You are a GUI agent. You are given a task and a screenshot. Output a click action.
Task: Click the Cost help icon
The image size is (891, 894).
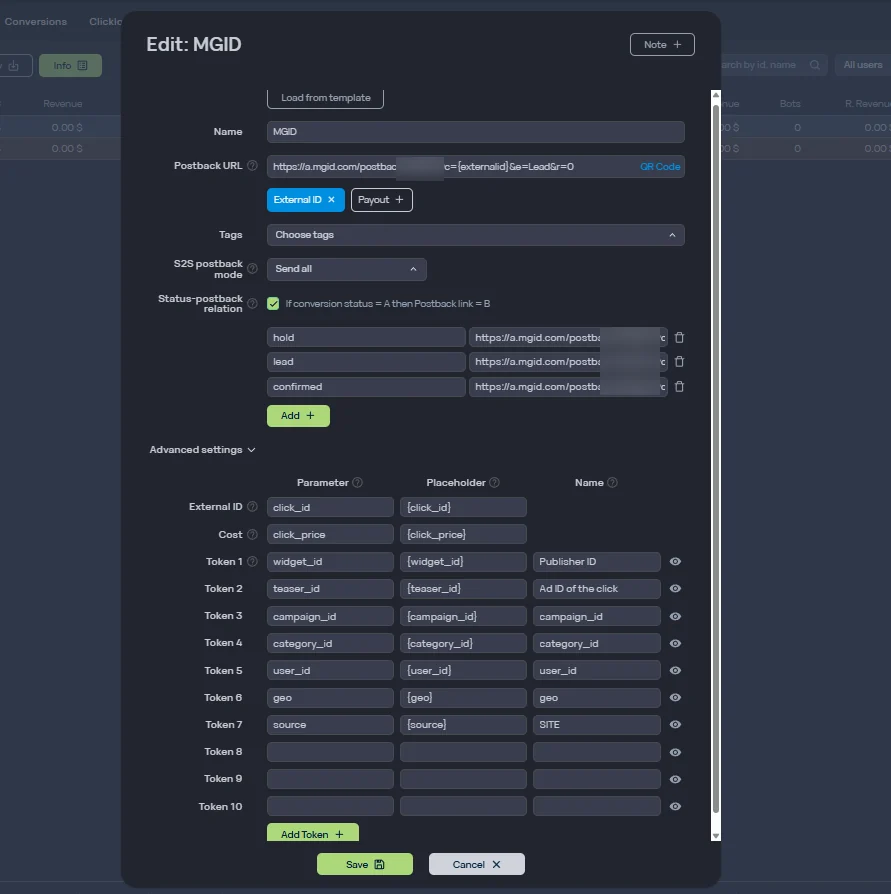pyautogui.click(x=252, y=534)
